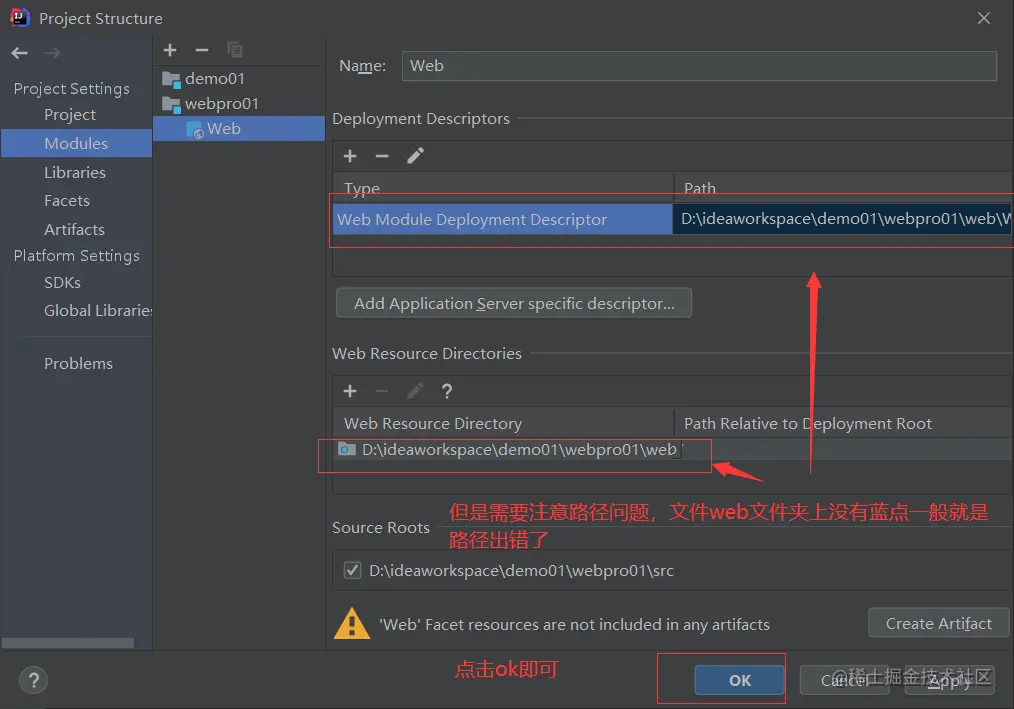Click the src source root path text
This screenshot has width=1014, height=709.
(x=521, y=571)
